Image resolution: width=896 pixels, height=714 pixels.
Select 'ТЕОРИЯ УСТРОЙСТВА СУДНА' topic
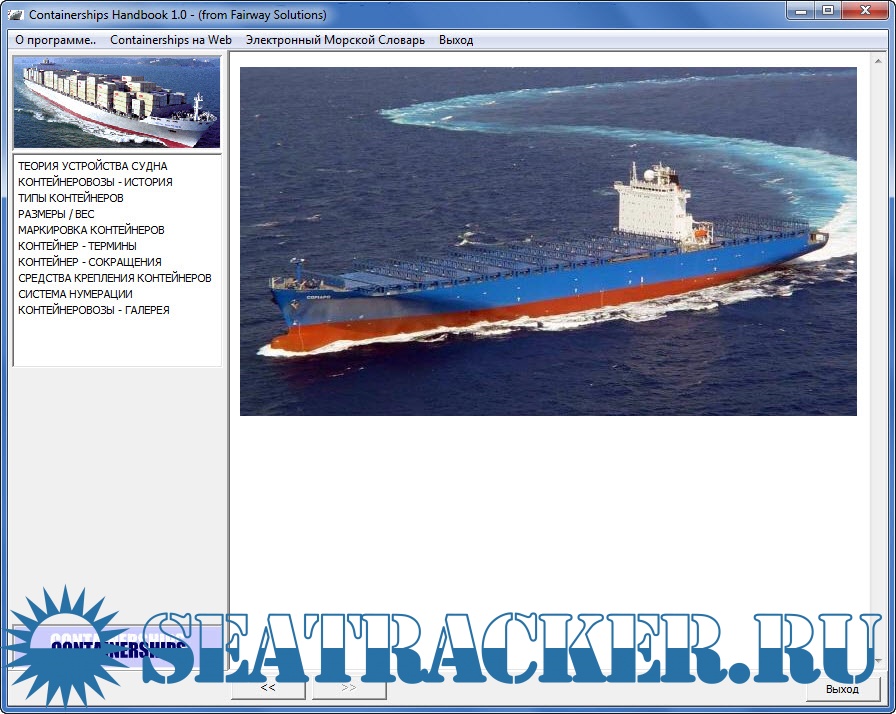[x=93, y=166]
